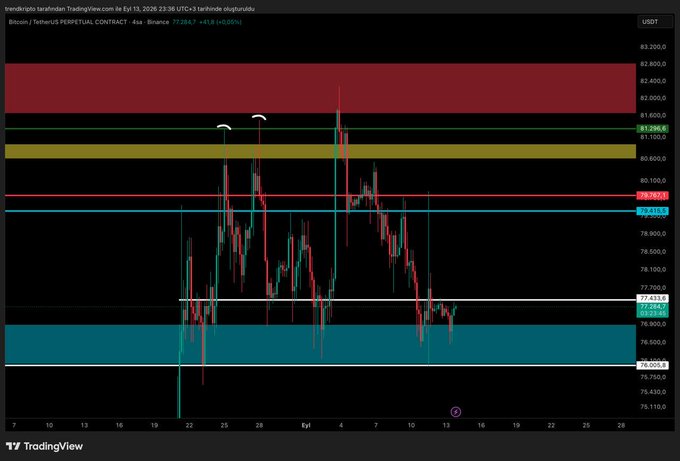The width and height of the screenshot is (680, 461).
Task: Click the Eyl month label on time axis
Action: 306,425
